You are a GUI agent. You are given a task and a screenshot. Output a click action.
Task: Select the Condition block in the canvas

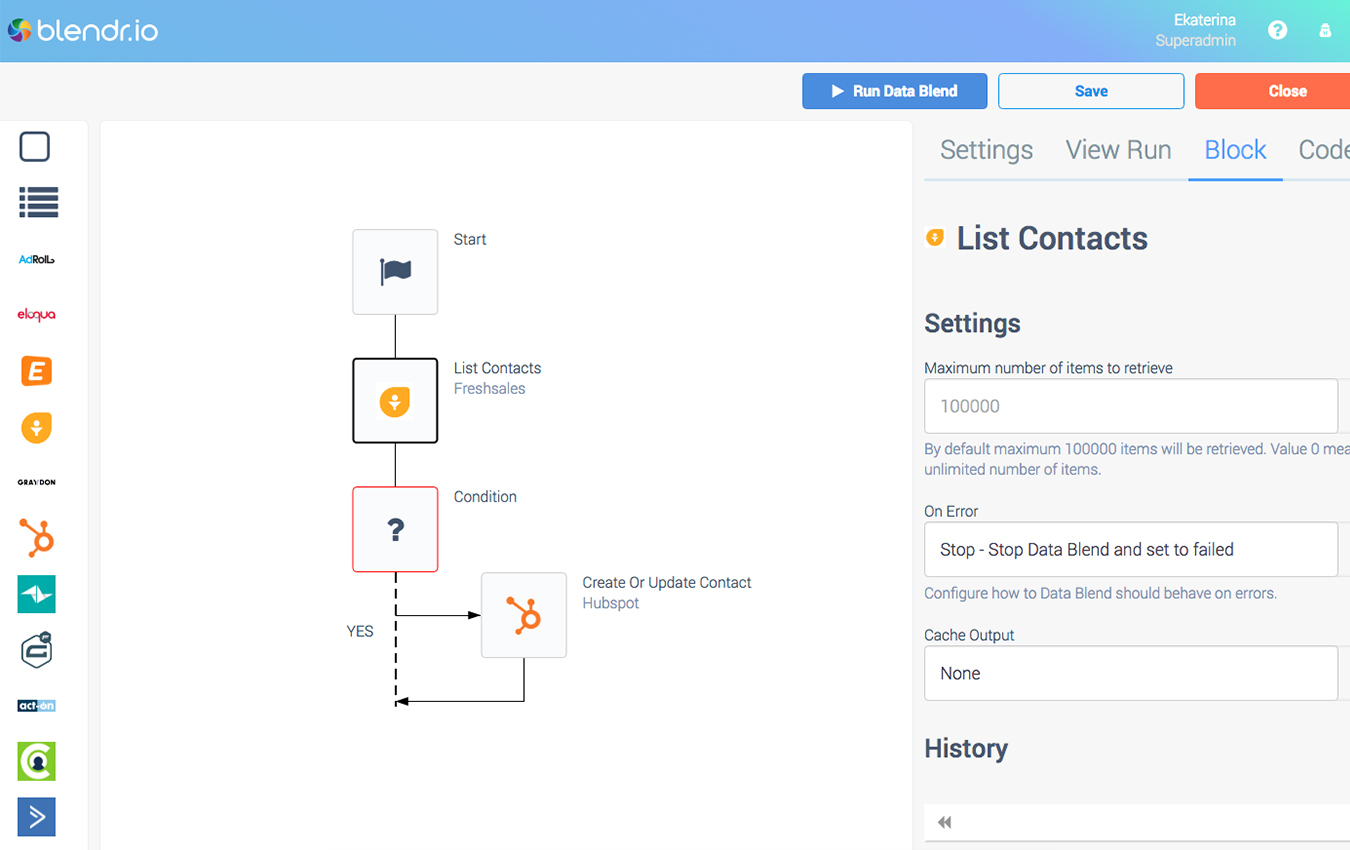click(x=395, y=529)
